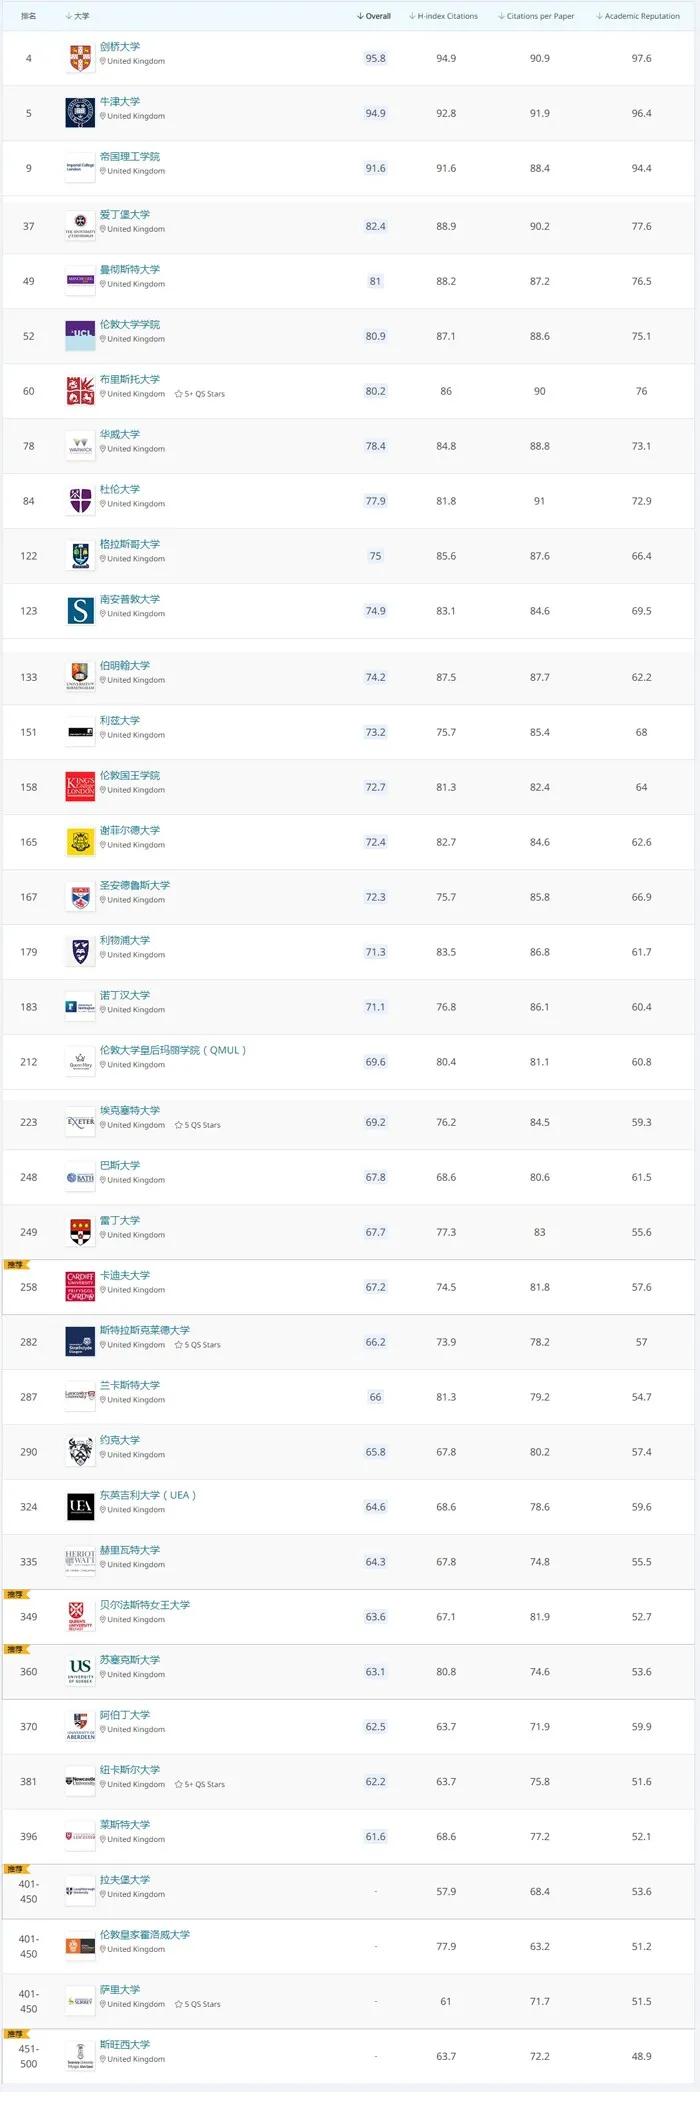Click the University of Sussex US logo
The image size is (700, 2107).
[x=80, y=1672]
